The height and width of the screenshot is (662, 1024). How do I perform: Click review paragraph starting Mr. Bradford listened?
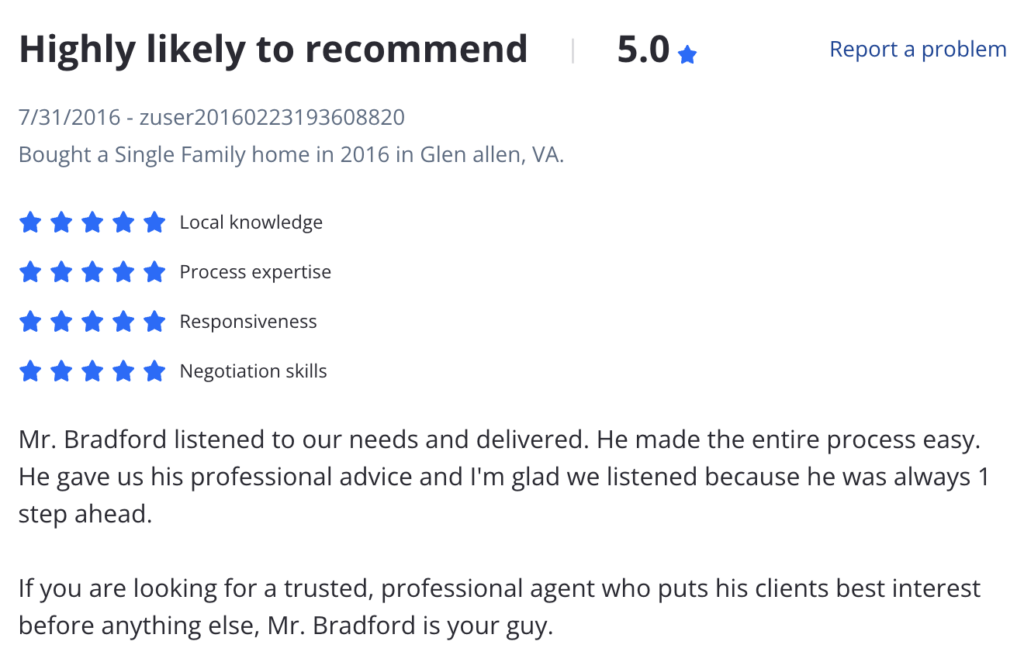click(504, 477)
